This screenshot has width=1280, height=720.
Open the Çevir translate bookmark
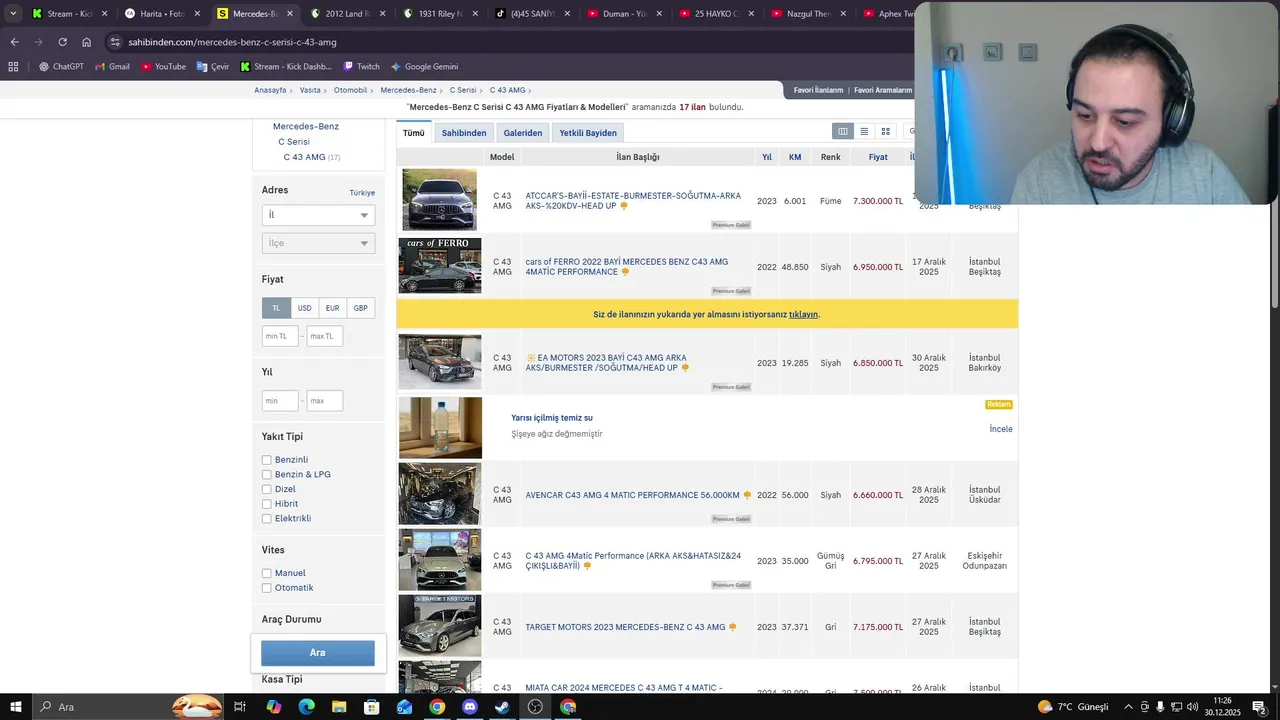[213, 67]
